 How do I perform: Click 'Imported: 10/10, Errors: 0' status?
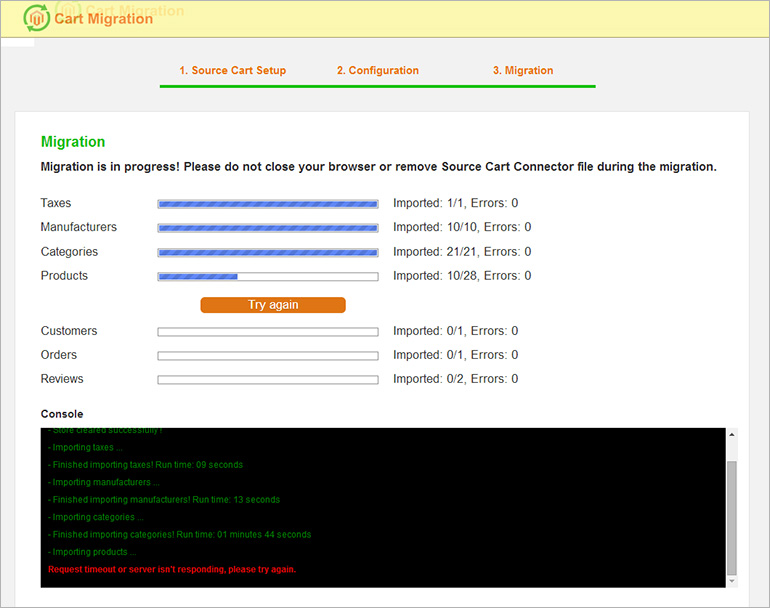462,227
